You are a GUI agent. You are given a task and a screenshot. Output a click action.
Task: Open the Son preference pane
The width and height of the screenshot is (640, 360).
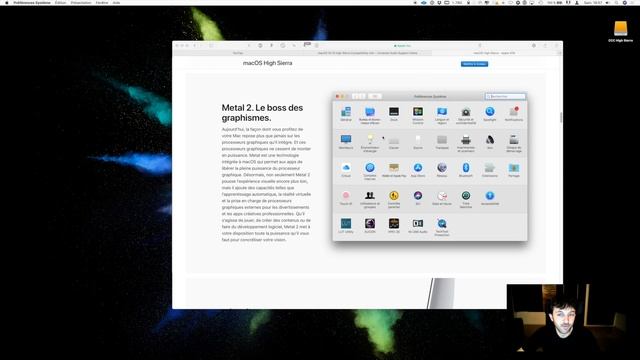[490, 142]
